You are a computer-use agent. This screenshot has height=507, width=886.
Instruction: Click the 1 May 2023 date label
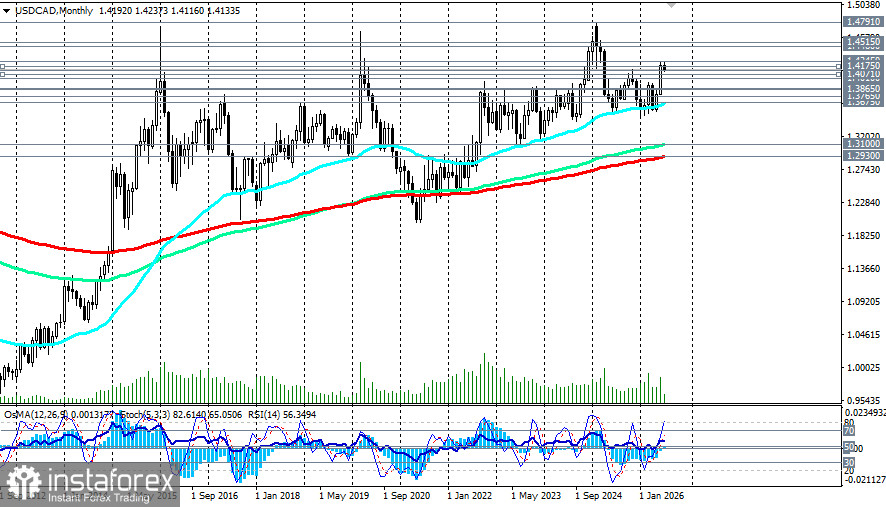(x=536, y=496)
